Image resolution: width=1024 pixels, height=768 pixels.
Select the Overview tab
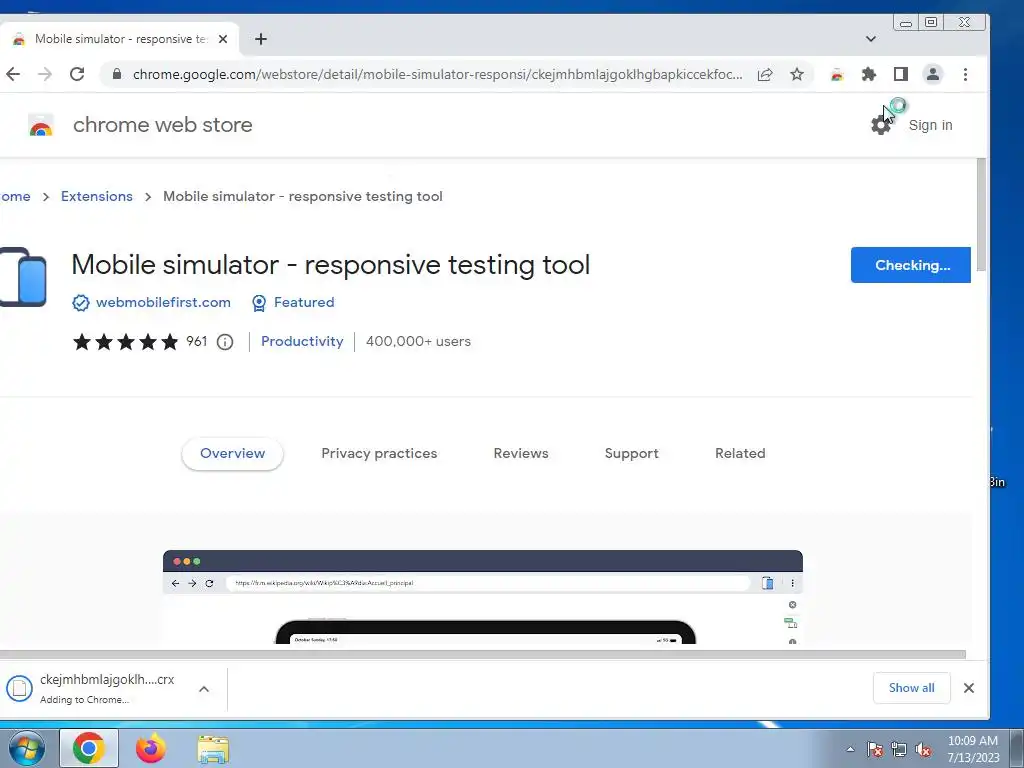pos(232,453)
